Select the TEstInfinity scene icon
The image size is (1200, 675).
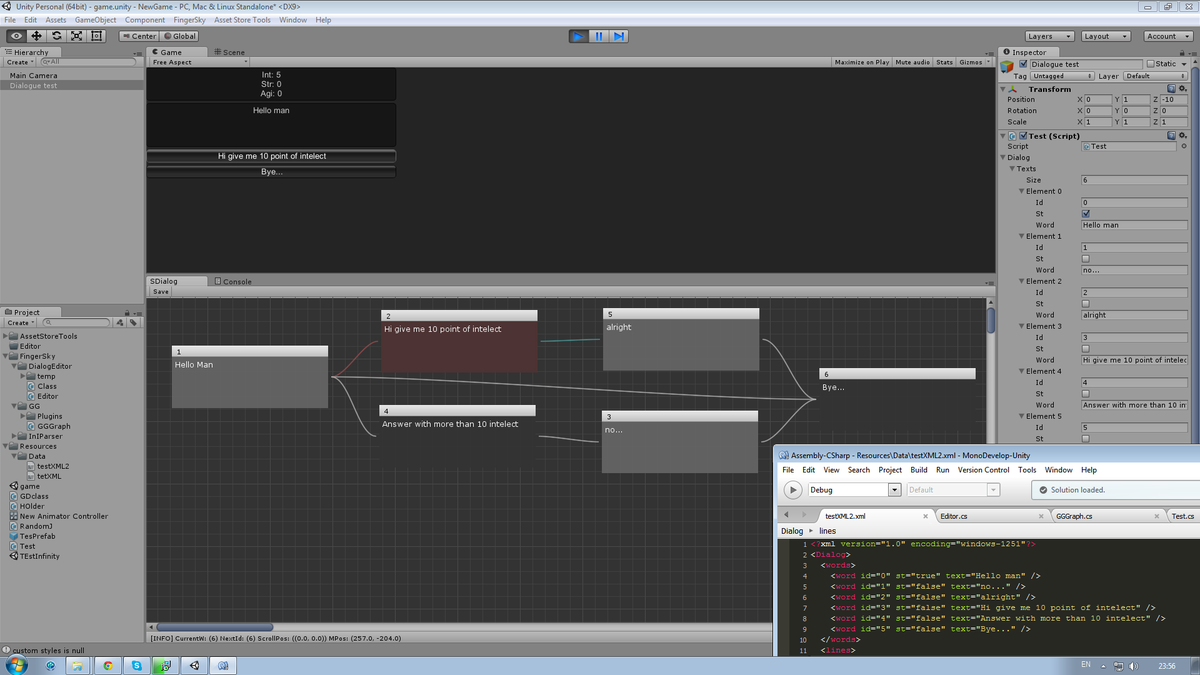click(14, 556)
